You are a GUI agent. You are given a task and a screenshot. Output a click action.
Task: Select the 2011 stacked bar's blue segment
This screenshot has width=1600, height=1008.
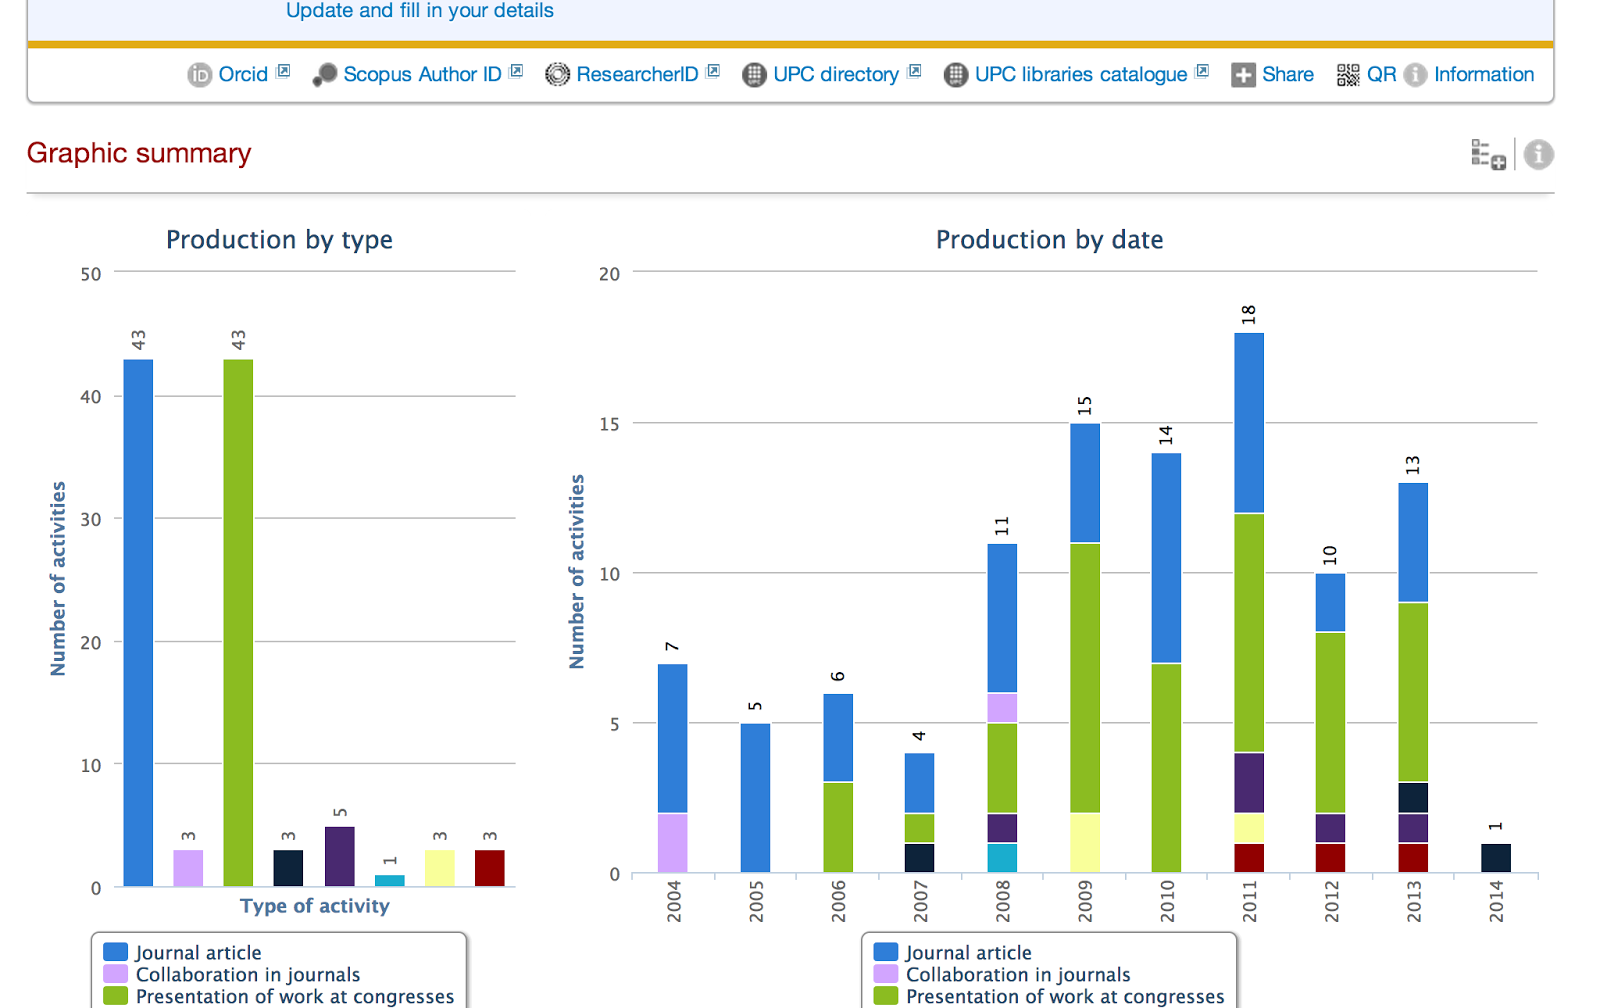[1249, 423]
